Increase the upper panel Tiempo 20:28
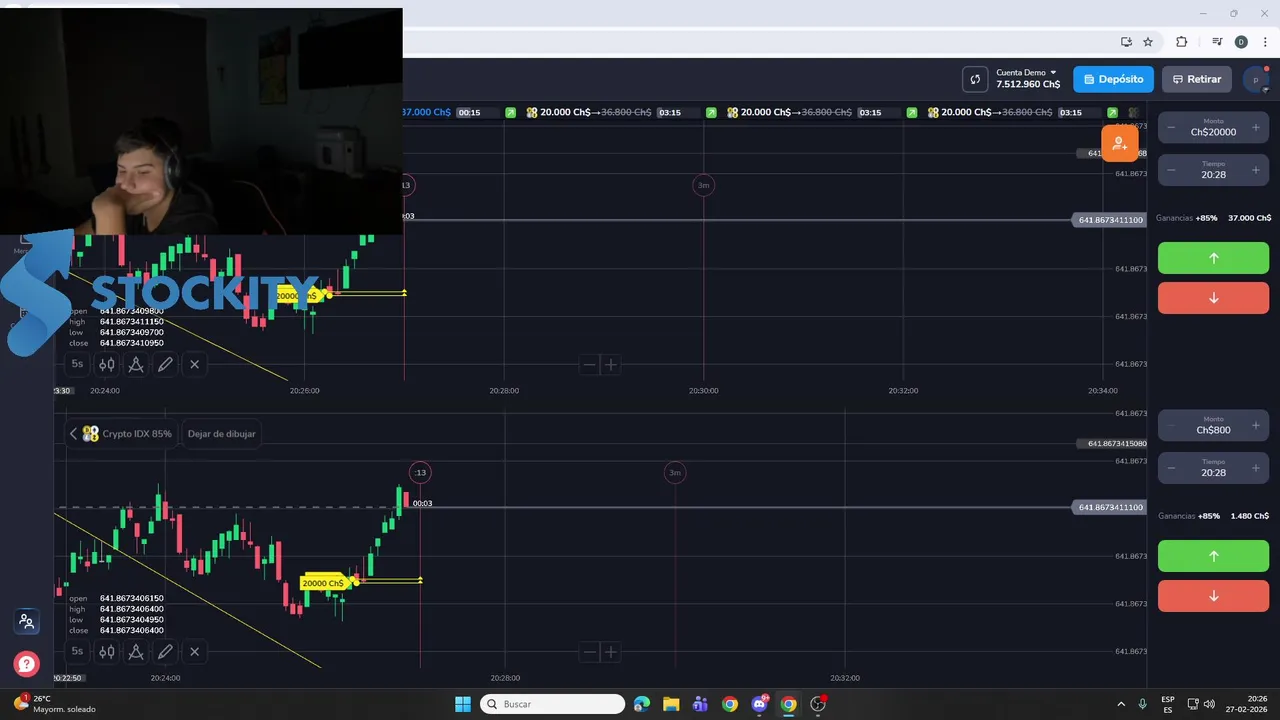 click(1256, 170)
